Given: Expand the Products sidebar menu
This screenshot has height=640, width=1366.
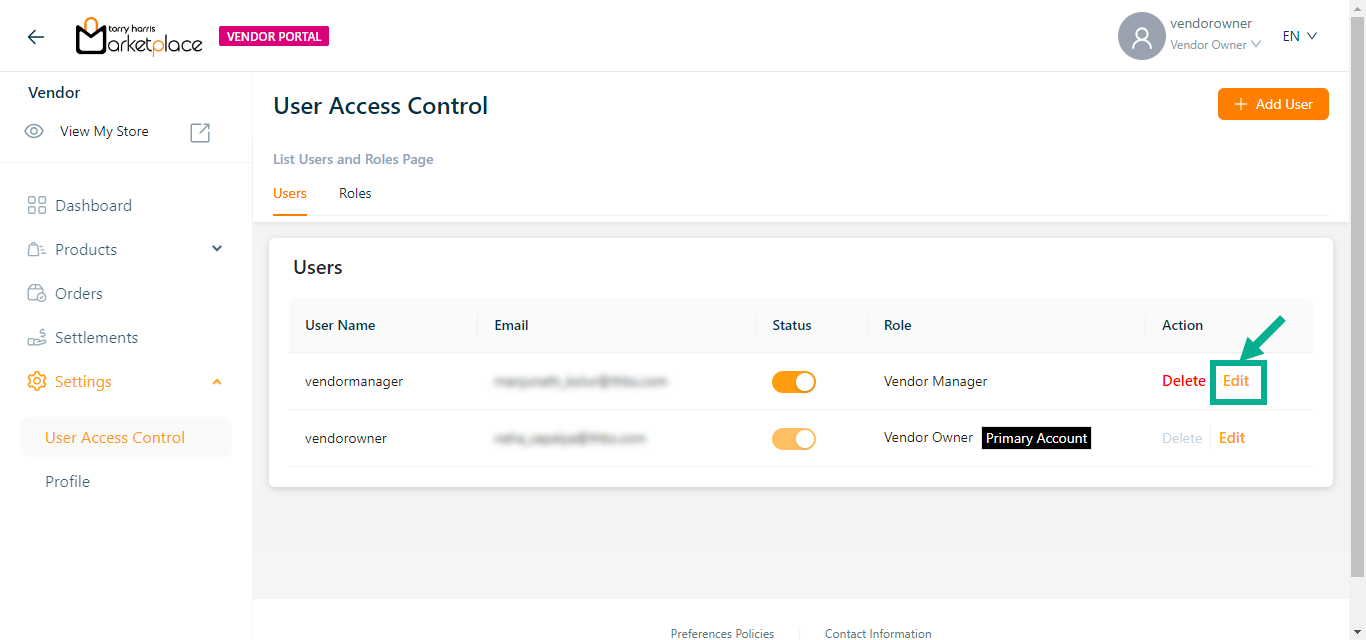Looking at the screenshot, I should coord(217,249).
